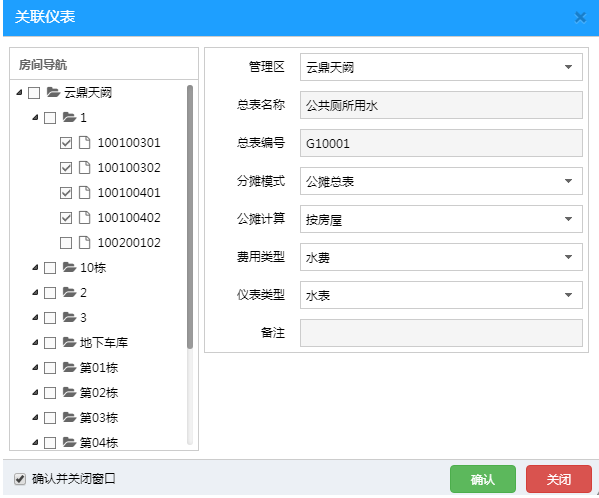Uncheck room 100100302 checkbox
This screenshot has width=599, height=498.
click(x=66, y=168)
